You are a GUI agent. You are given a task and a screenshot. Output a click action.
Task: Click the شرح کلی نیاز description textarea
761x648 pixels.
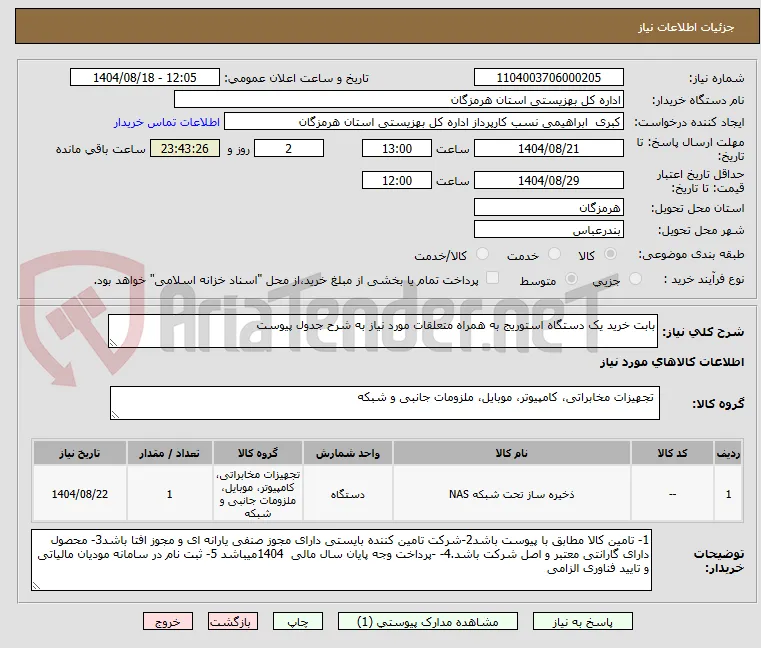[x=383, y=331]
